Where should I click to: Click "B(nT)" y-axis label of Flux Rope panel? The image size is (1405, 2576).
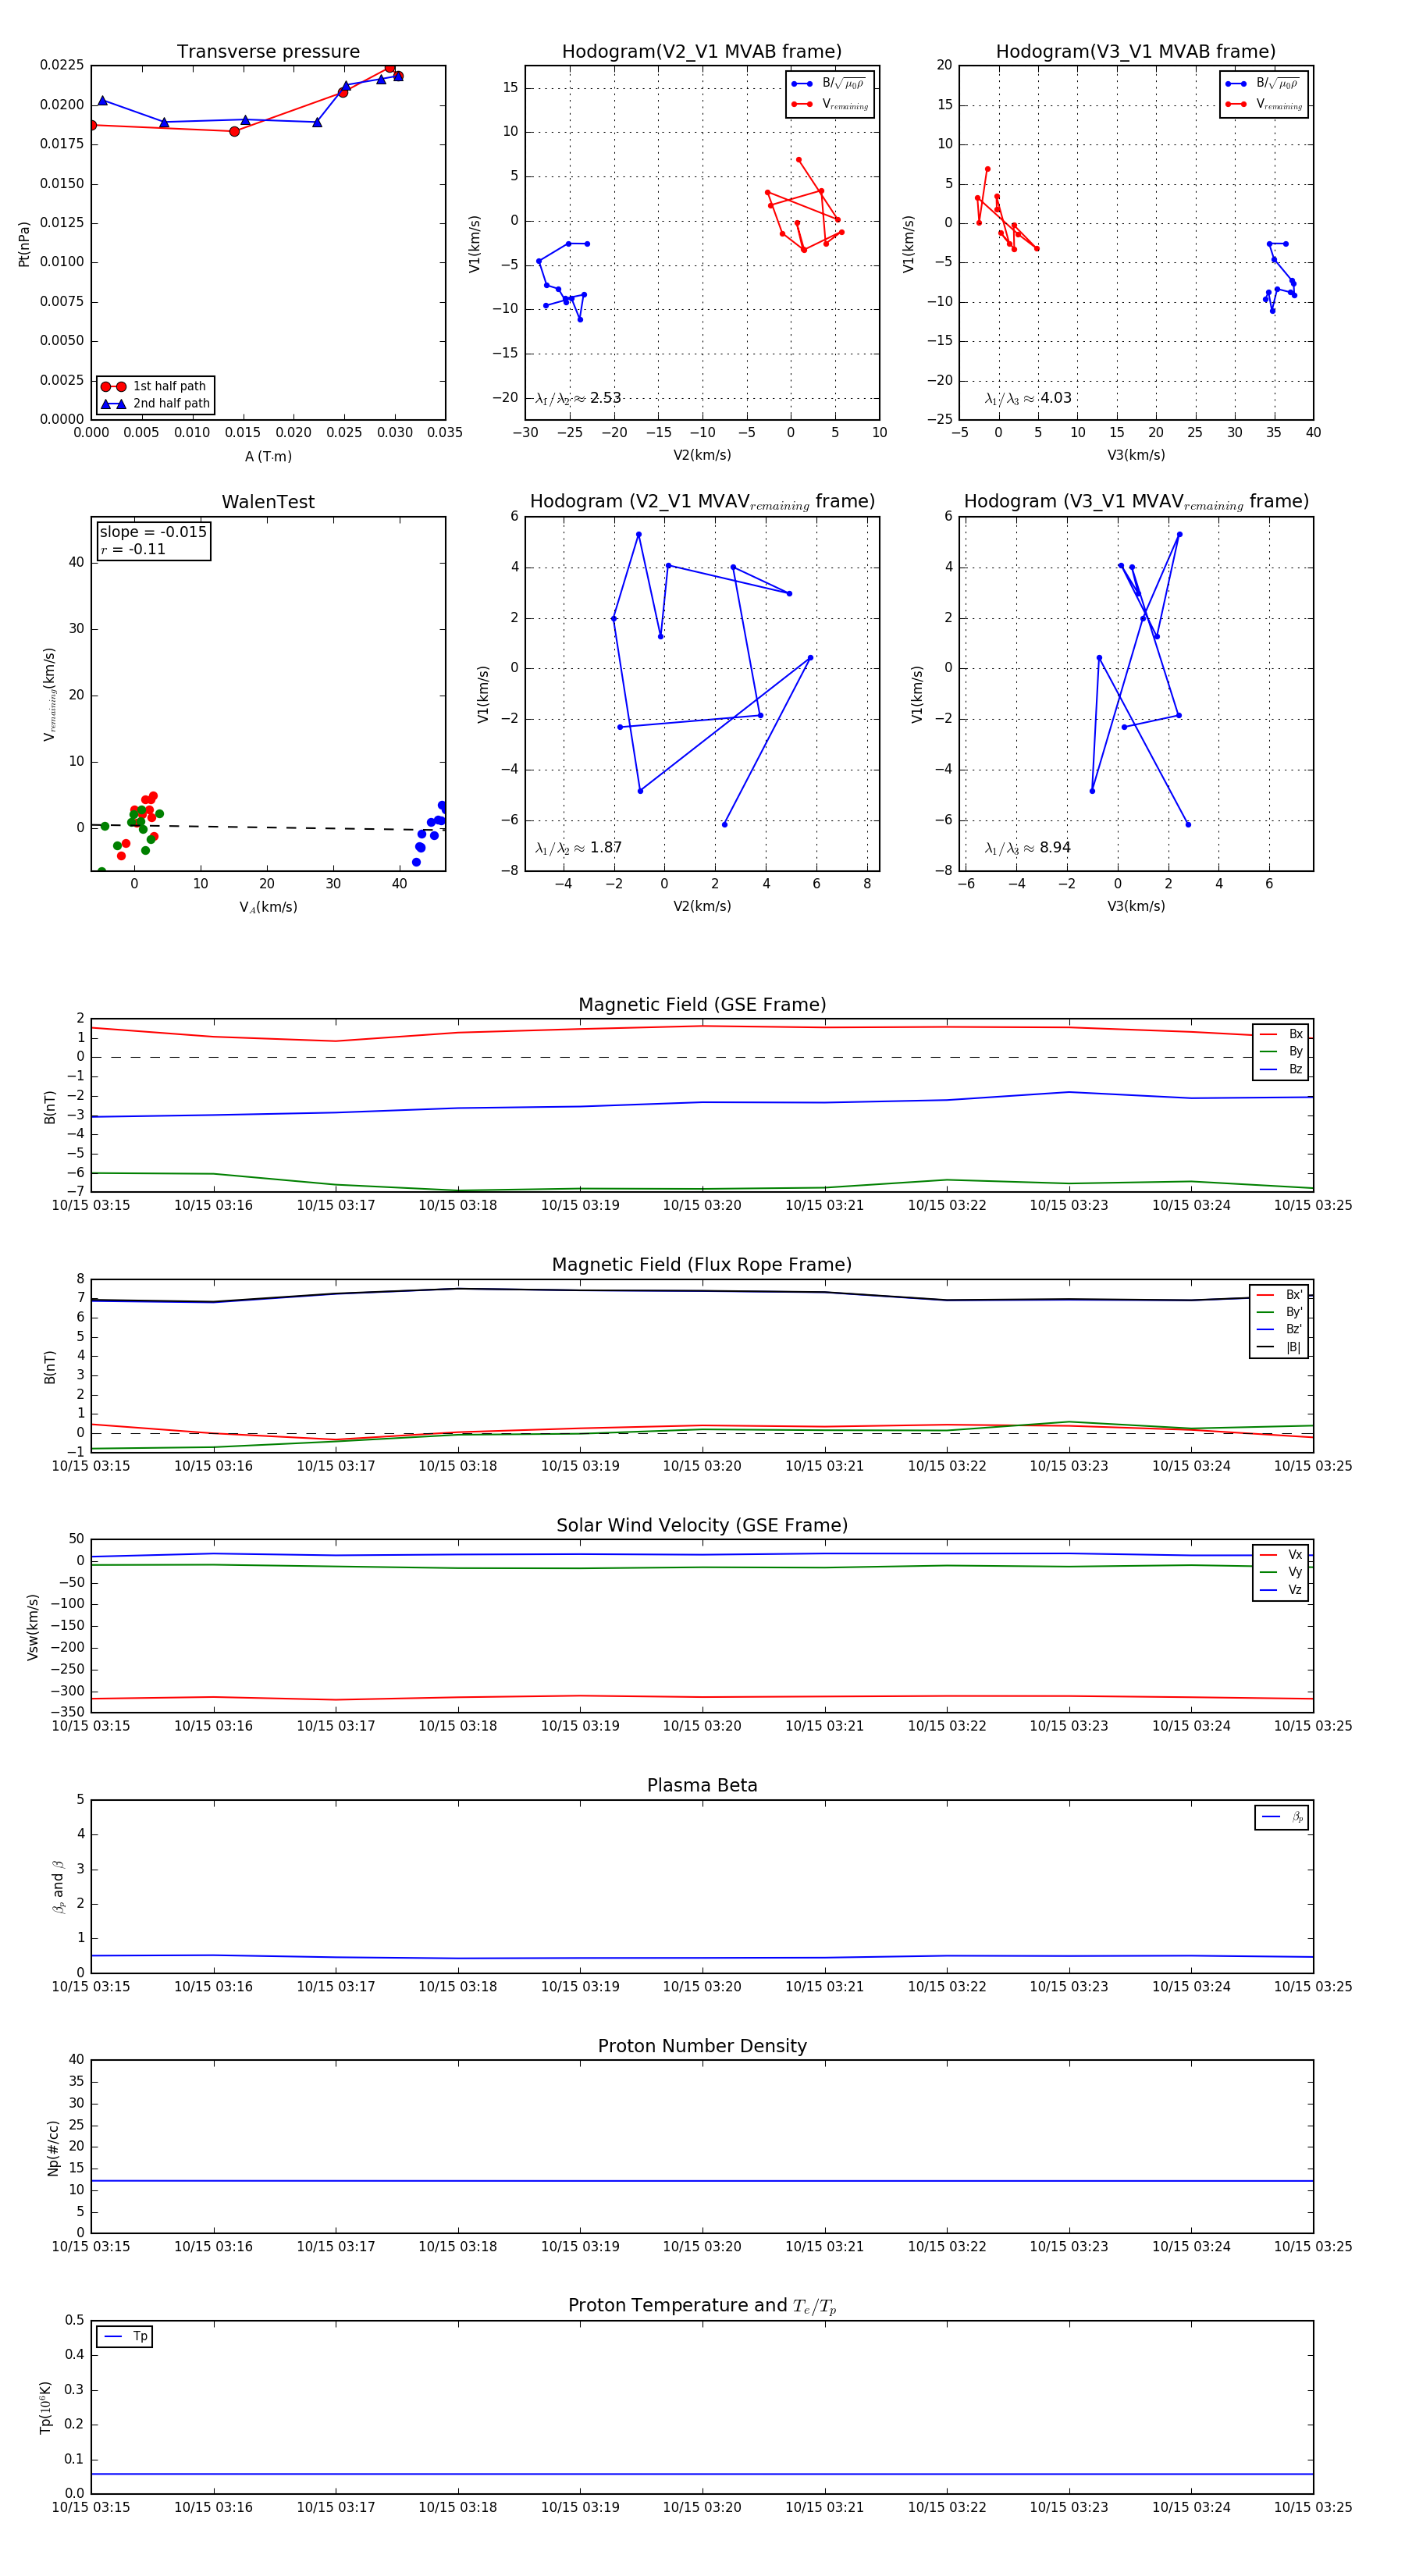point(50,1367)
